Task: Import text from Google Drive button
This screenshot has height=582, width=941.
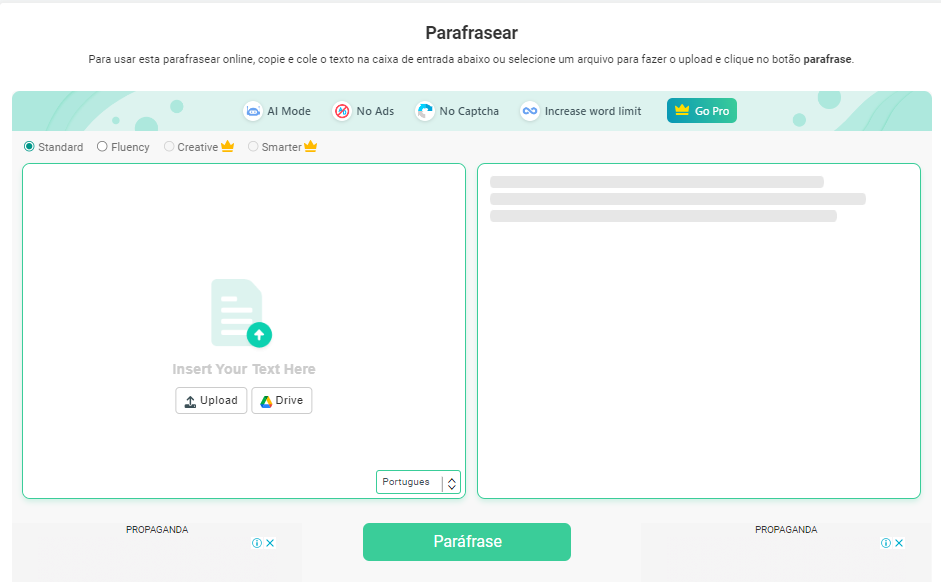Action: pos(281,401)
